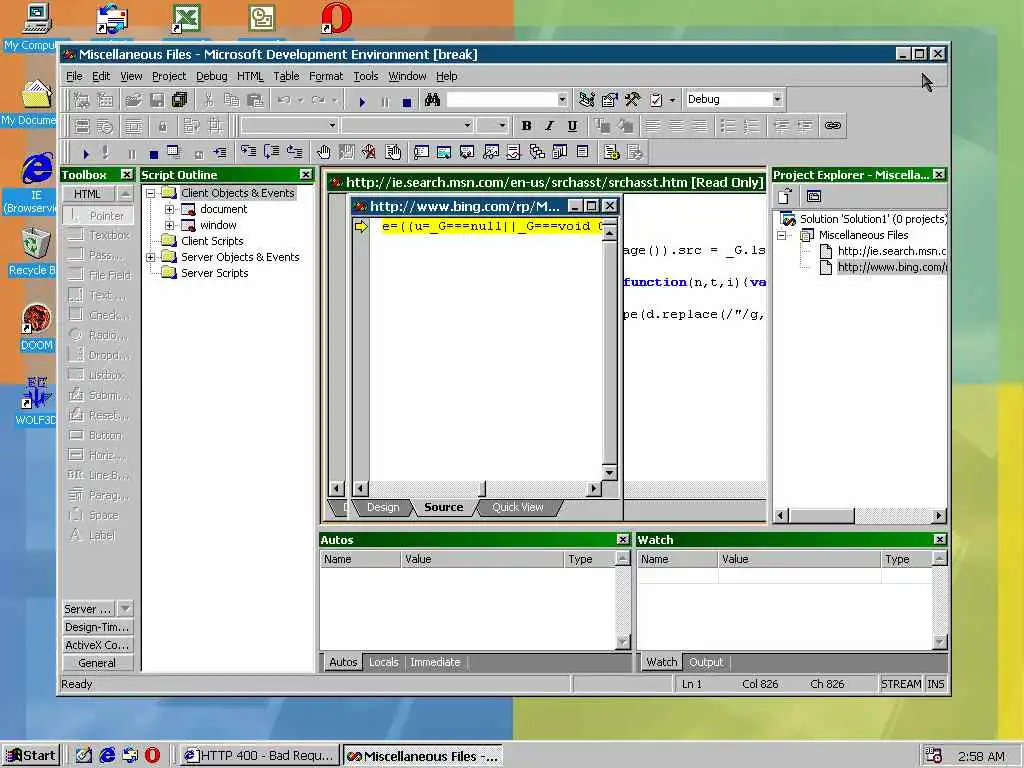Click the Clear All Breakpoints icon
Viewport: 1024px width, 768px height.
369,152
